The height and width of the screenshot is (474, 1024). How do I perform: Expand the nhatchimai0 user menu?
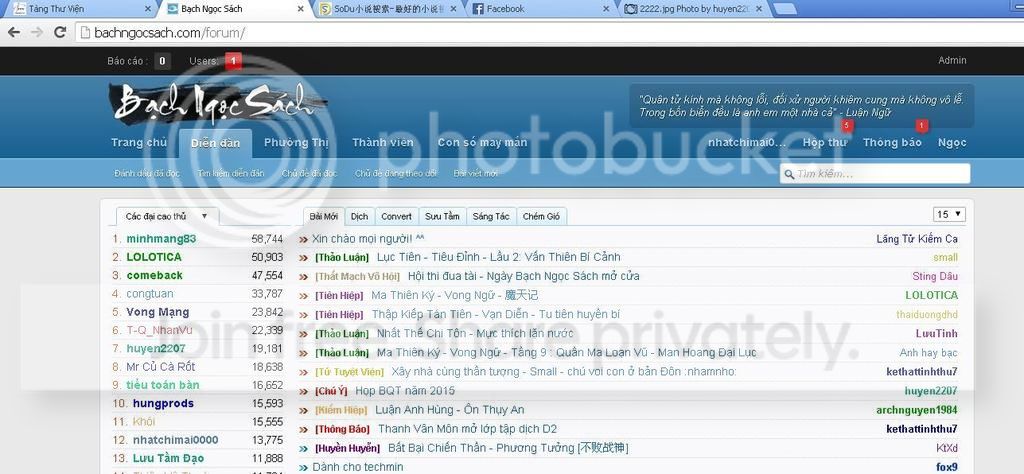click(746, 143)
